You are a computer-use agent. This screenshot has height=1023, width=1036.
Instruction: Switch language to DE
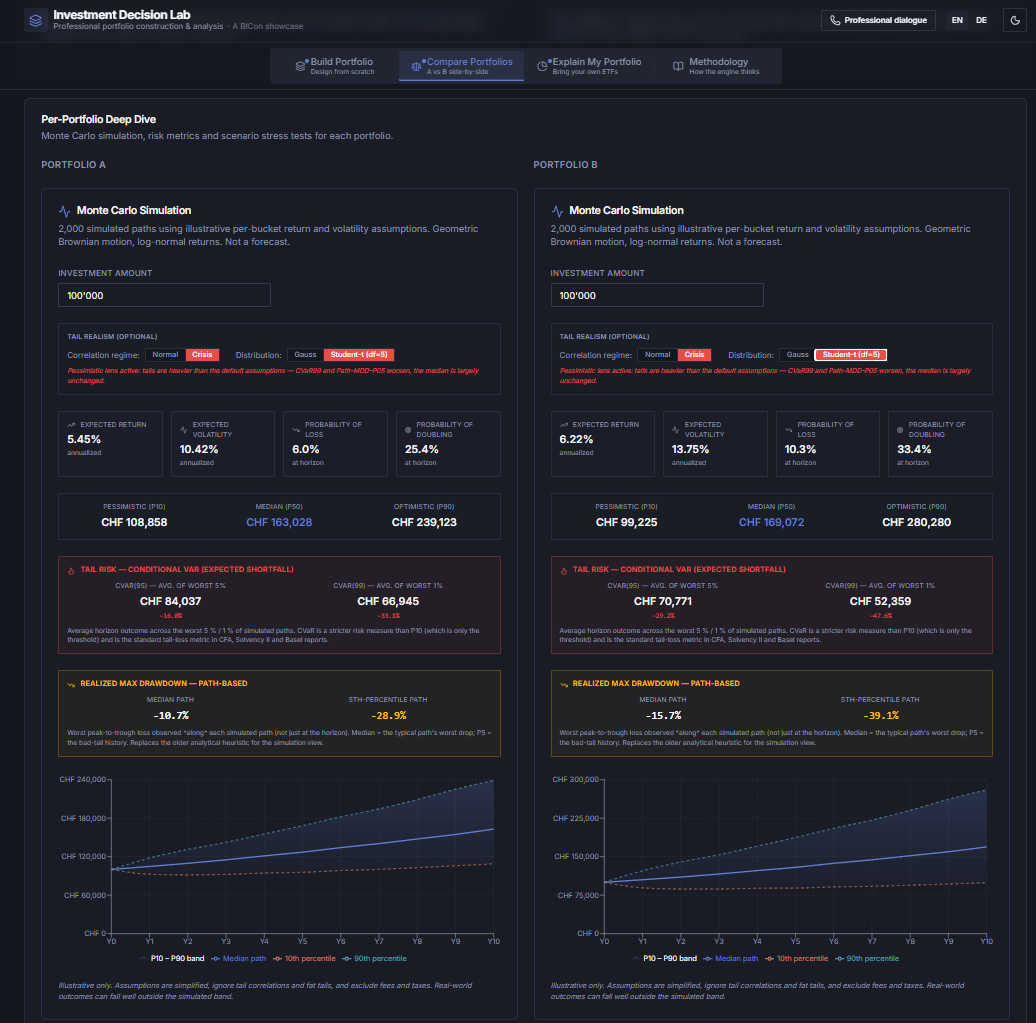coord(982,20)
